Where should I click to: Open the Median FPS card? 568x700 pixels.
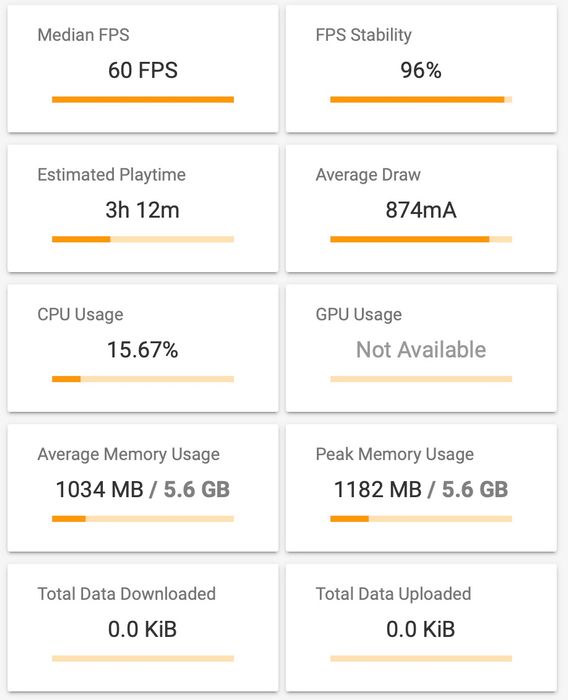(143, 69)
